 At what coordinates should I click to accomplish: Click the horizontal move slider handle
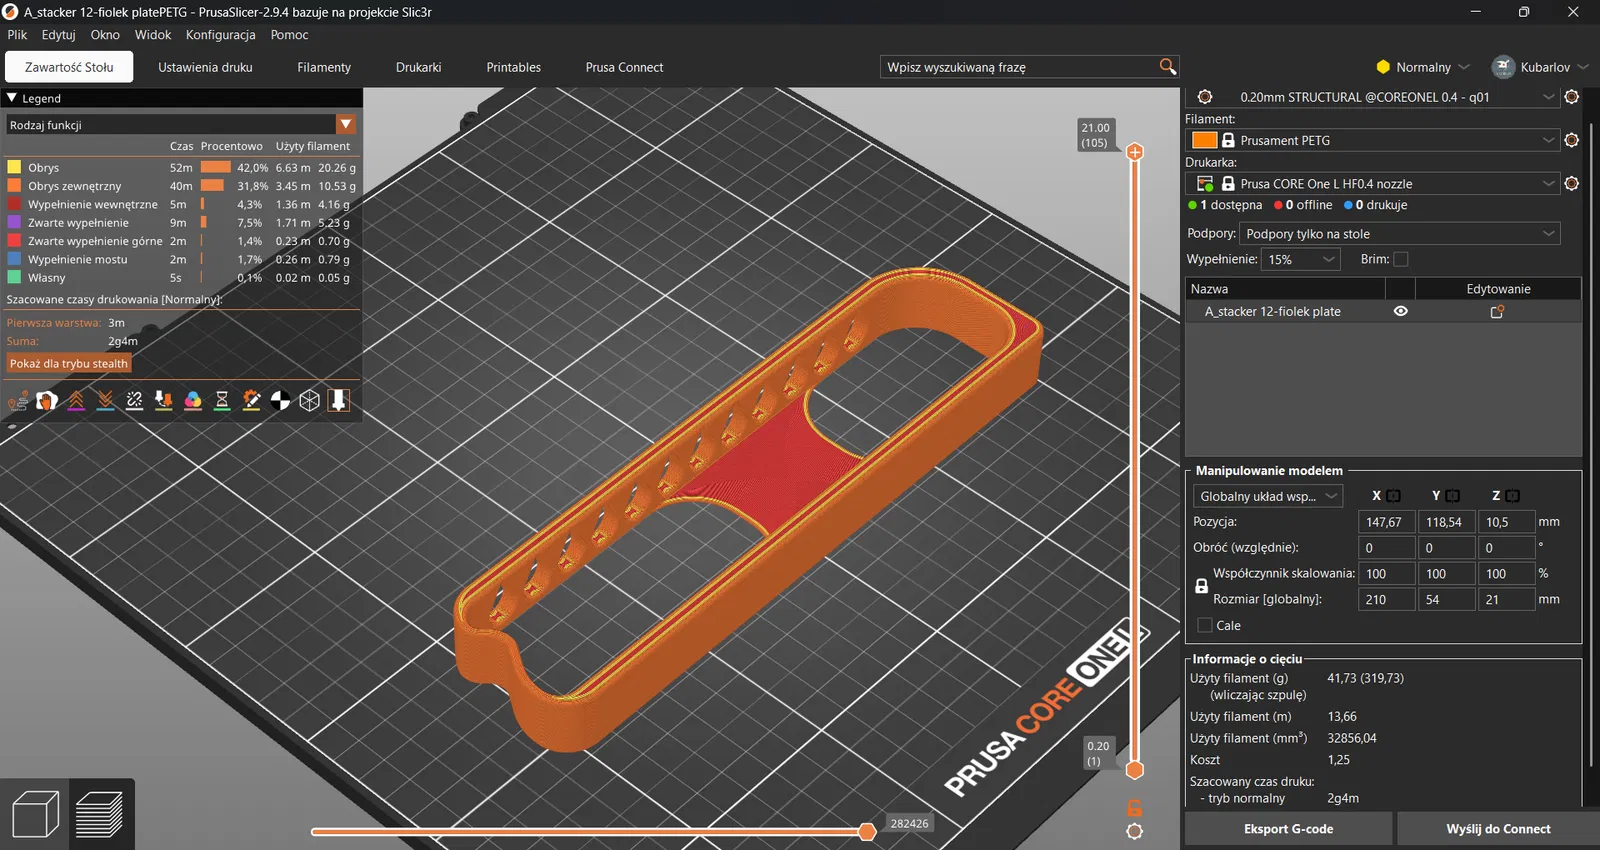pos(867,832)
